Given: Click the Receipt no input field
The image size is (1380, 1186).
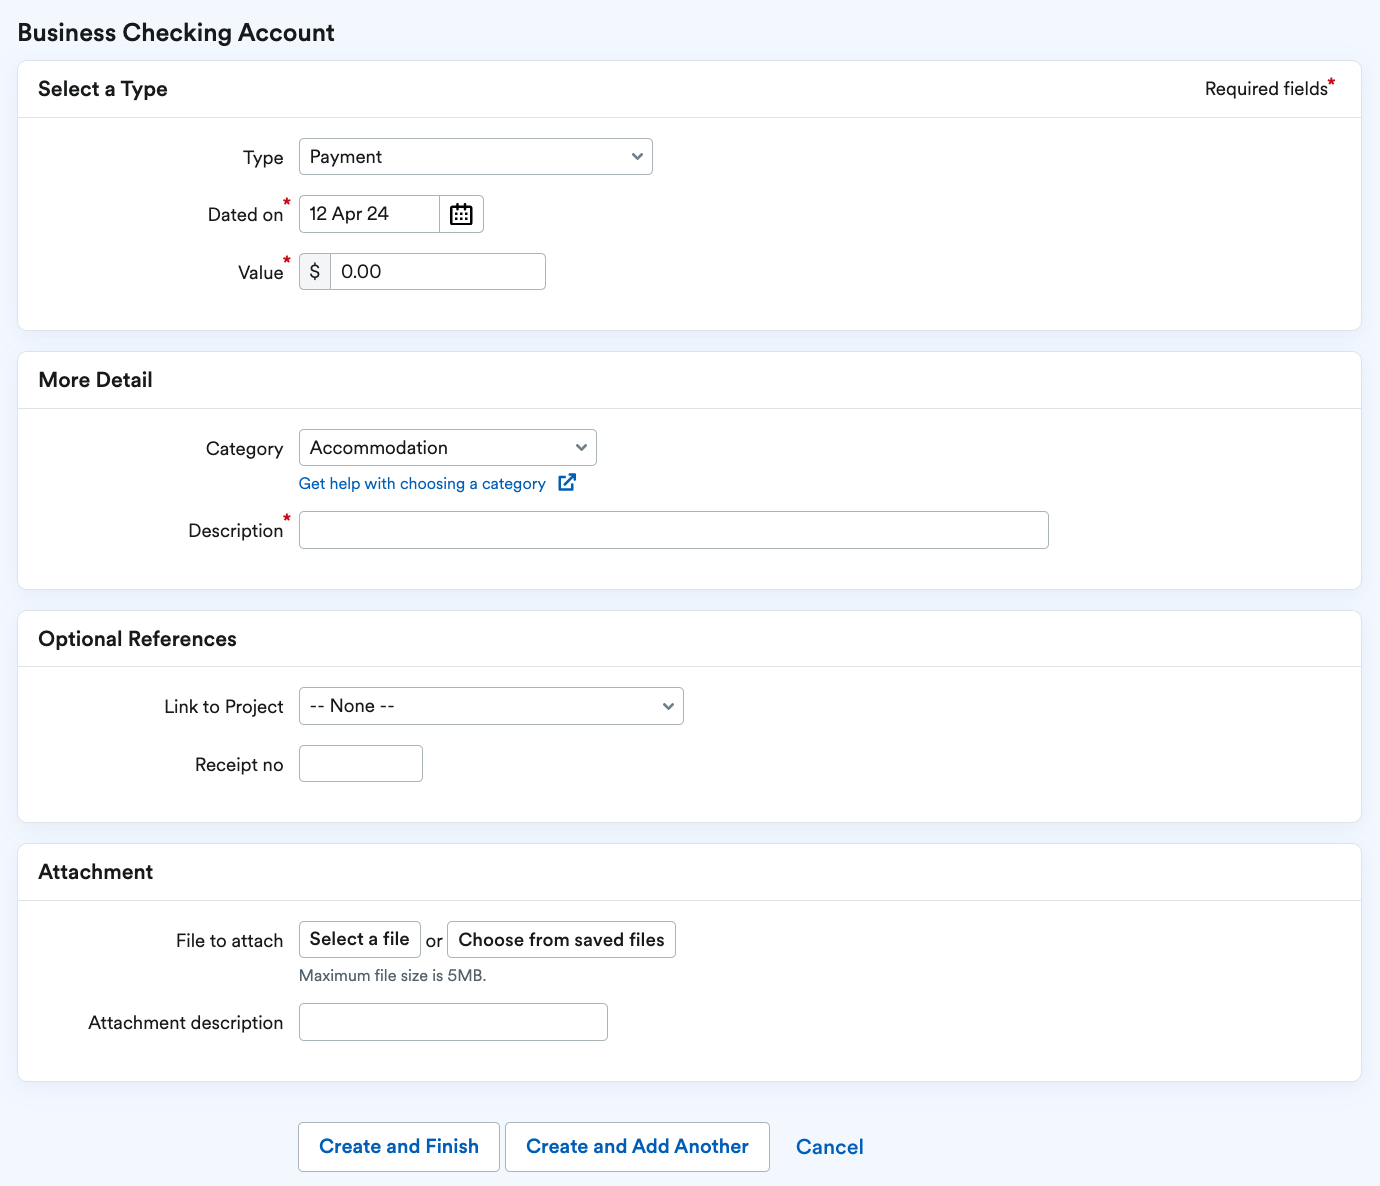Looking at the screenshot, I should (361, 764).
